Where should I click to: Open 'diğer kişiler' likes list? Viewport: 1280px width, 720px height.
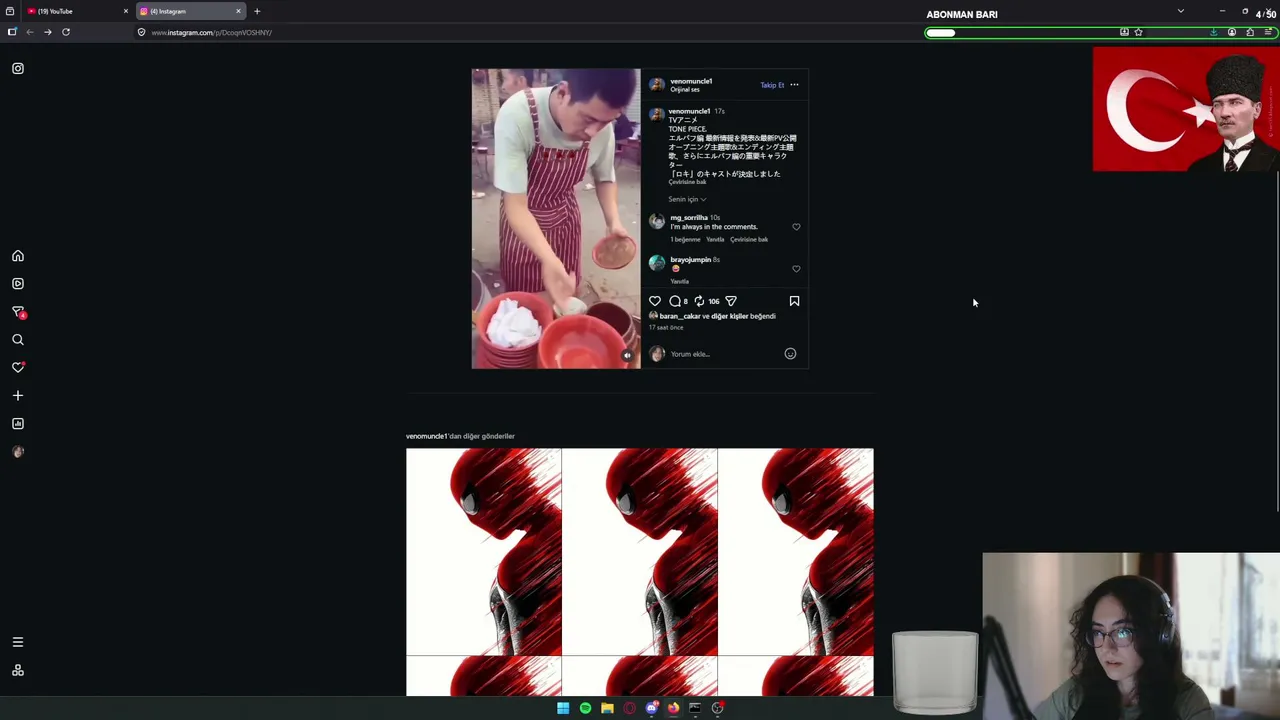point(732,316)
